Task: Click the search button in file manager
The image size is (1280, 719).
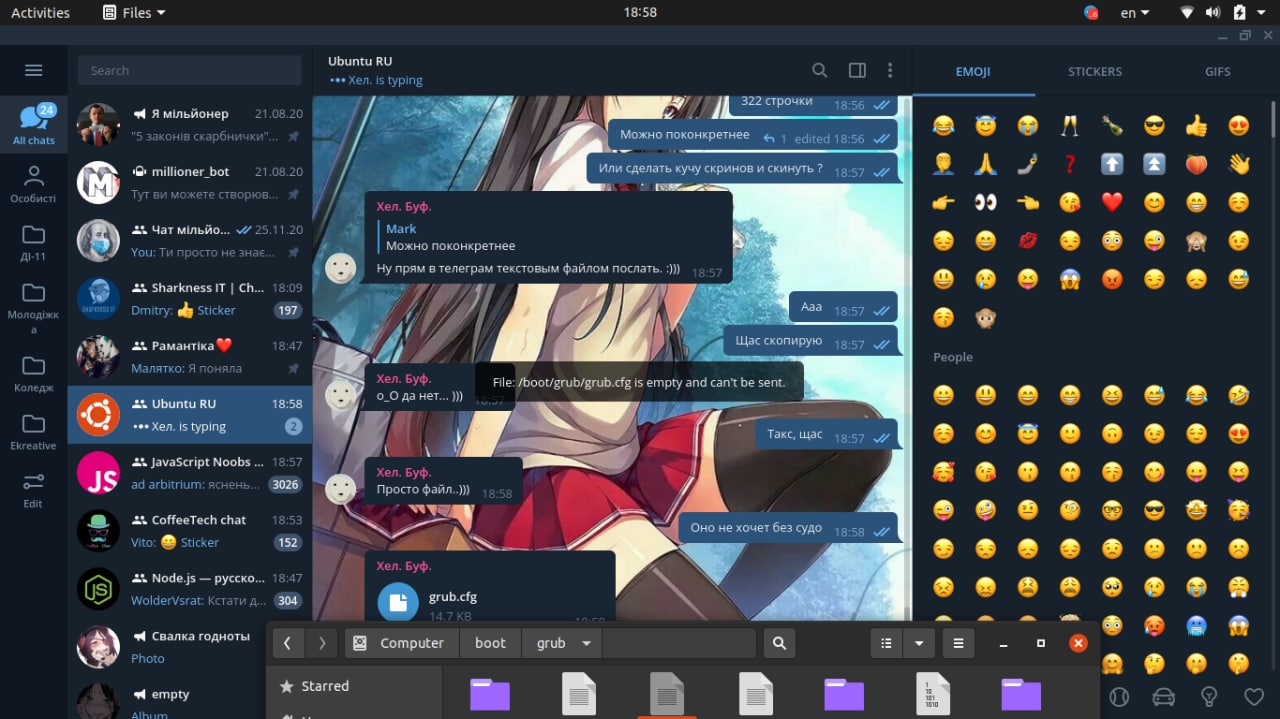Action: [779, 643]
